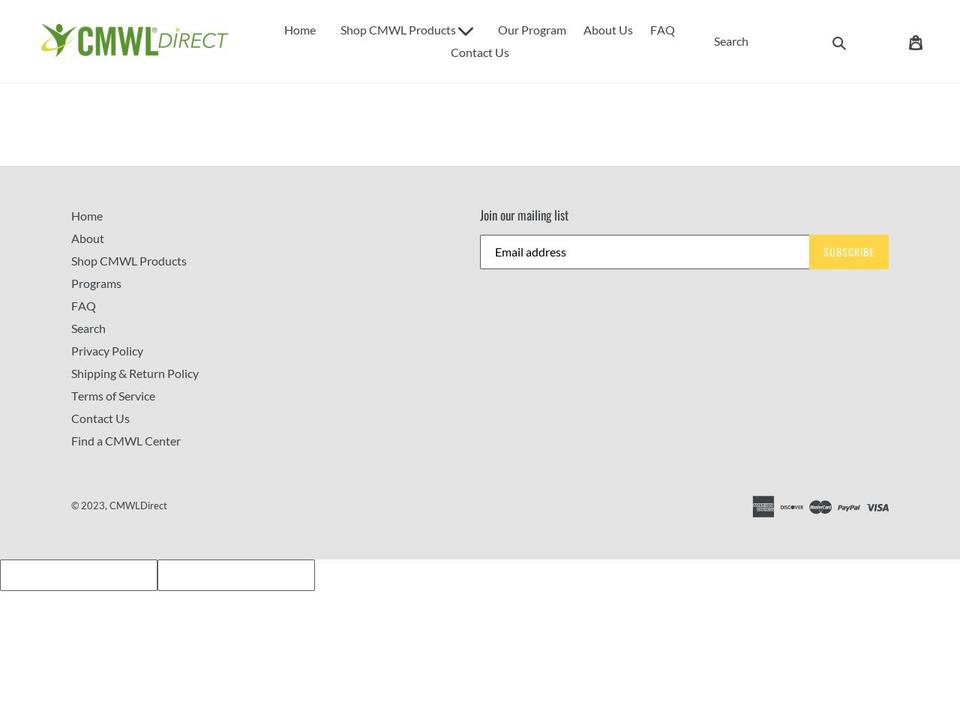Open FAQ in top navigation
Image resolution: width=960 pixels, height=720 pixels.
point(662,31)
